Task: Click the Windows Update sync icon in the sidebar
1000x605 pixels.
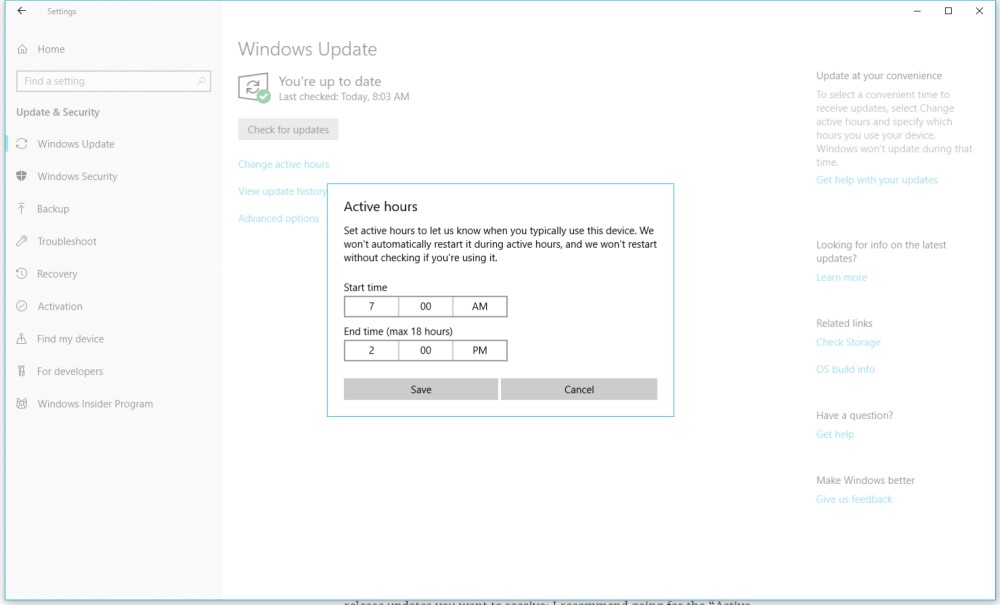Action: click(x=22, y=143)
